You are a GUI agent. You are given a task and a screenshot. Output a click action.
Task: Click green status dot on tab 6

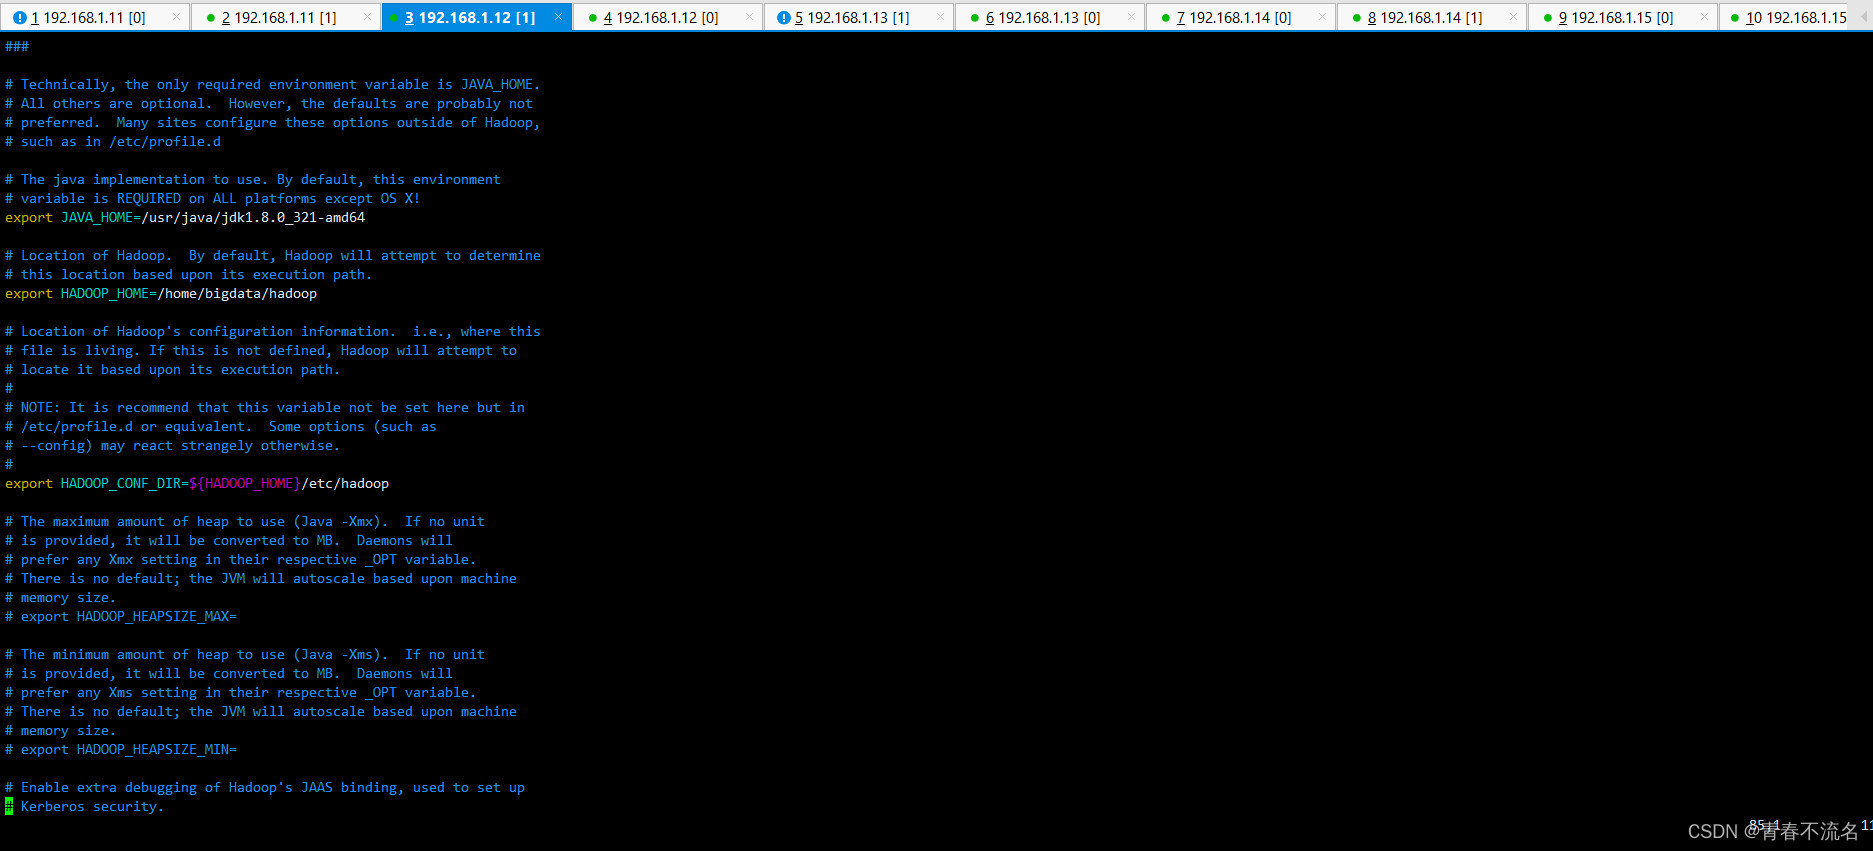(x=975, y=18)
